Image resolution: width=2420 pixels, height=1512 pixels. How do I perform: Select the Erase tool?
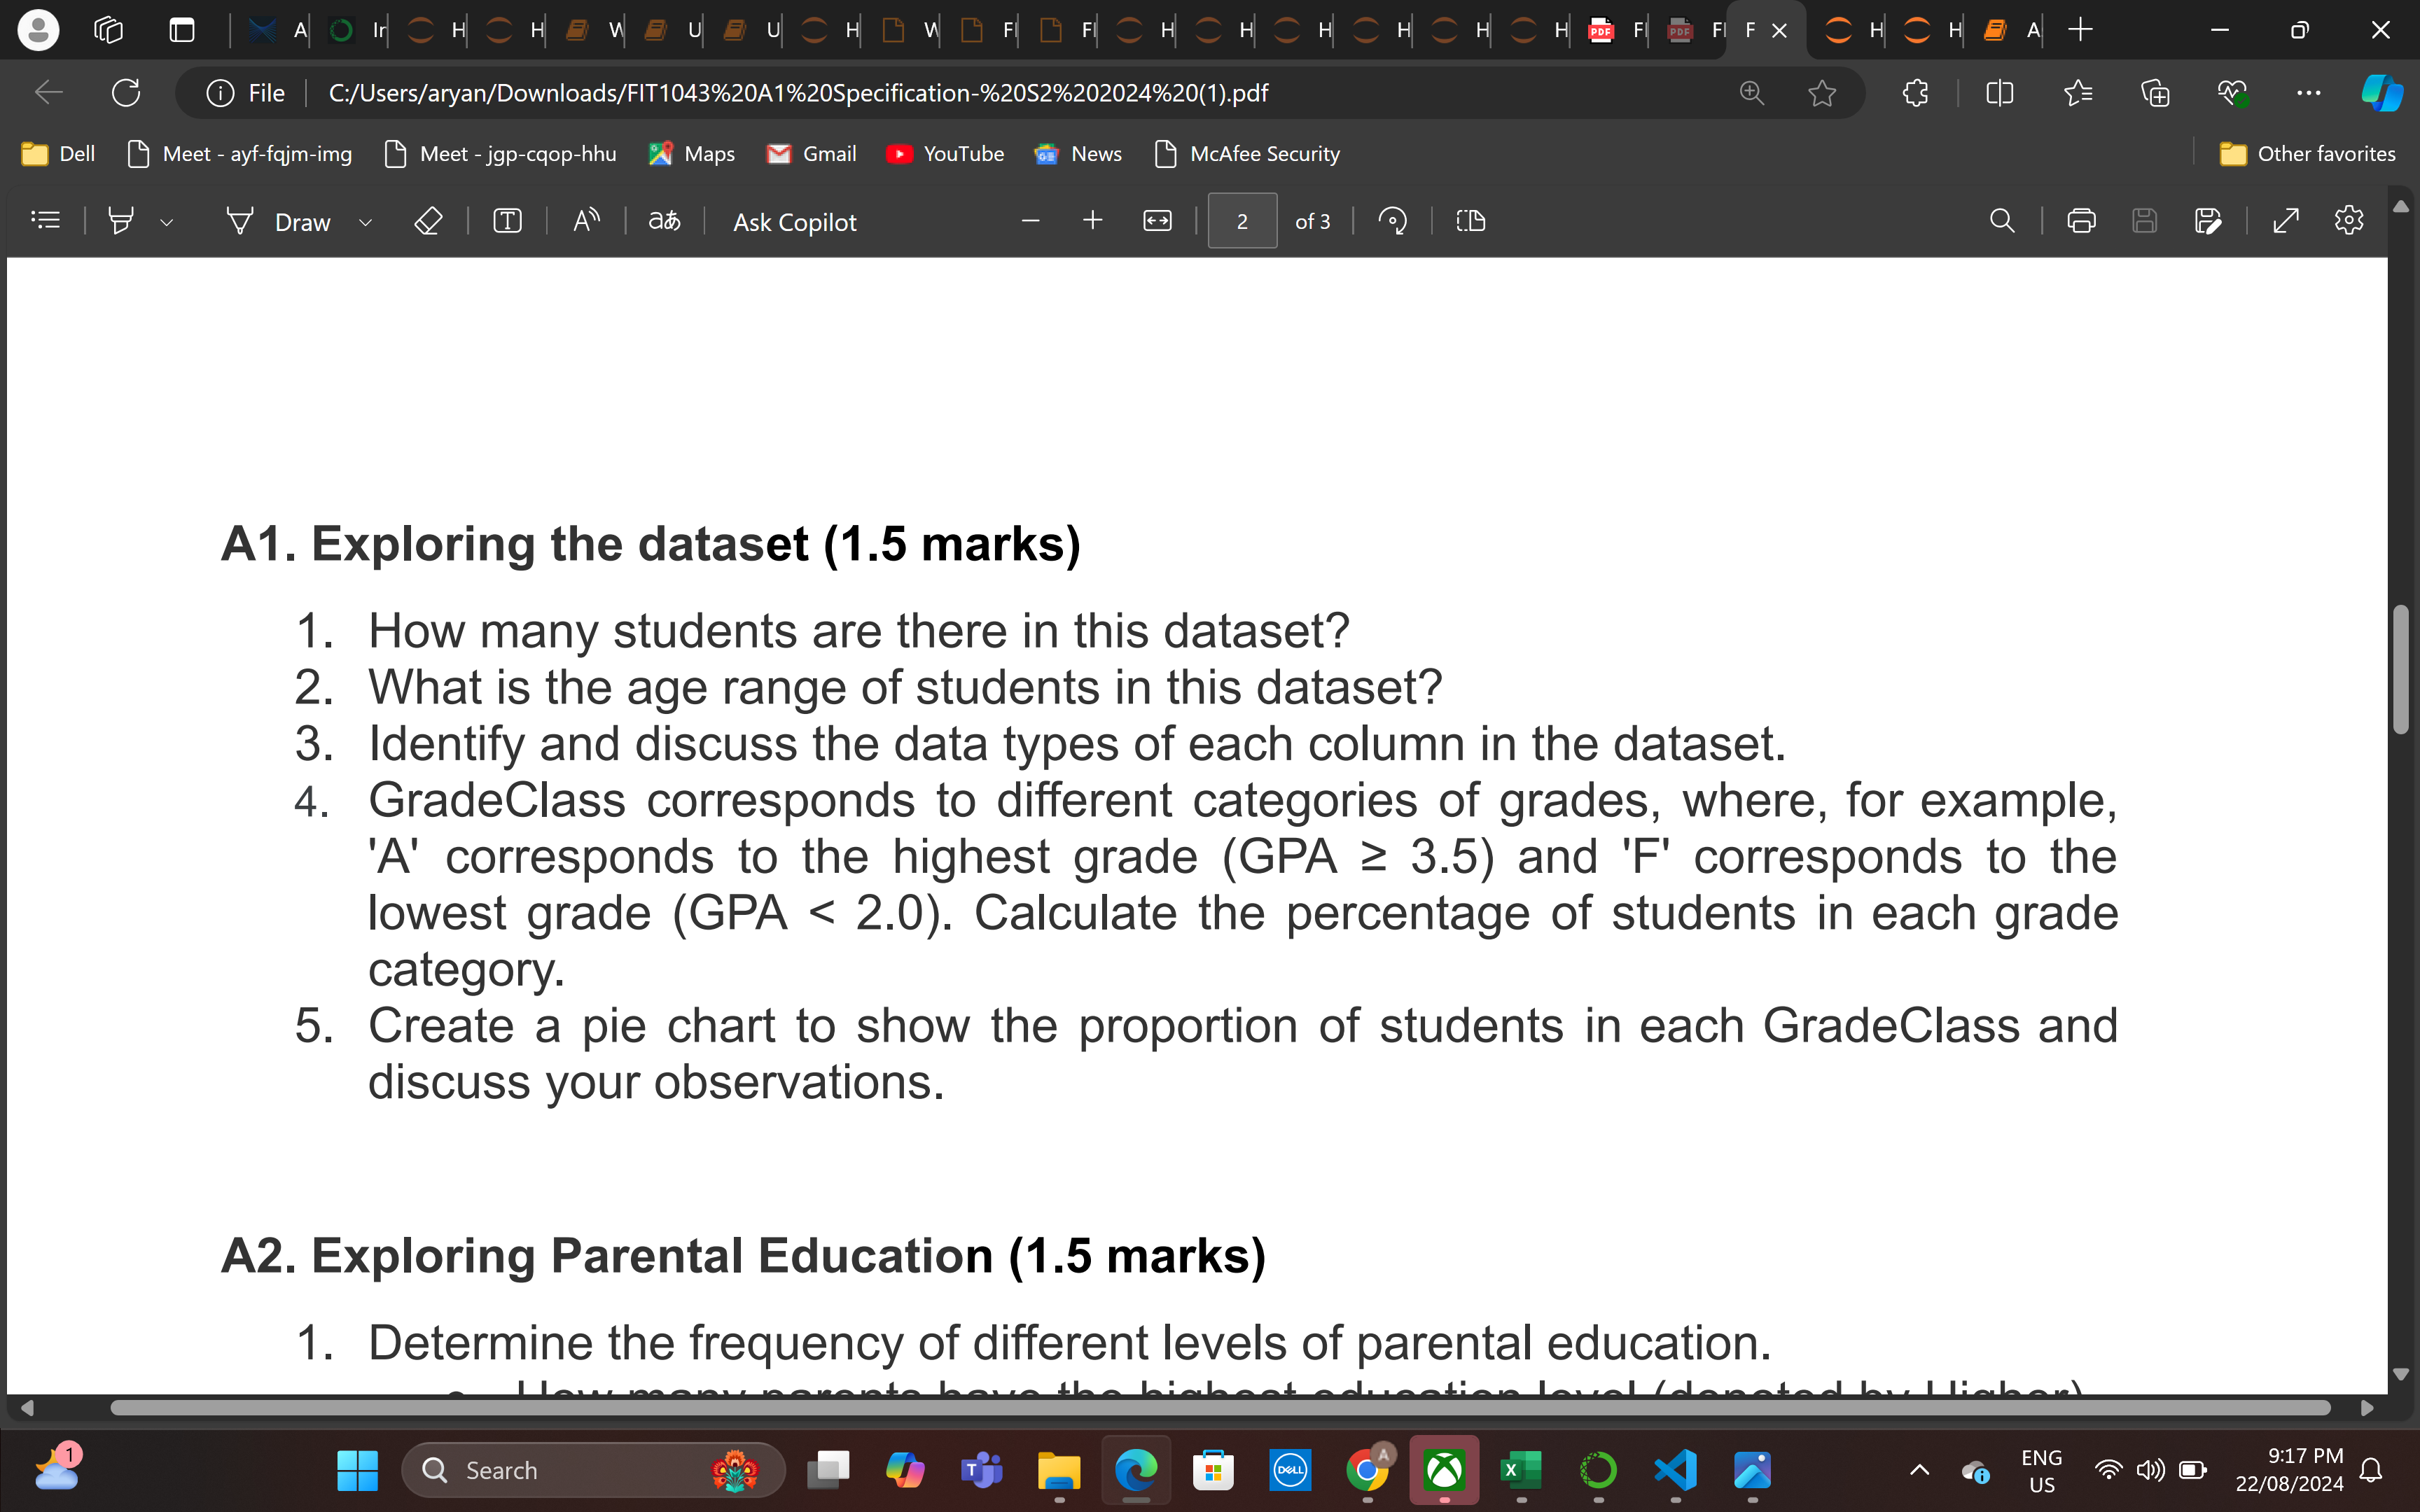[428, 221]
